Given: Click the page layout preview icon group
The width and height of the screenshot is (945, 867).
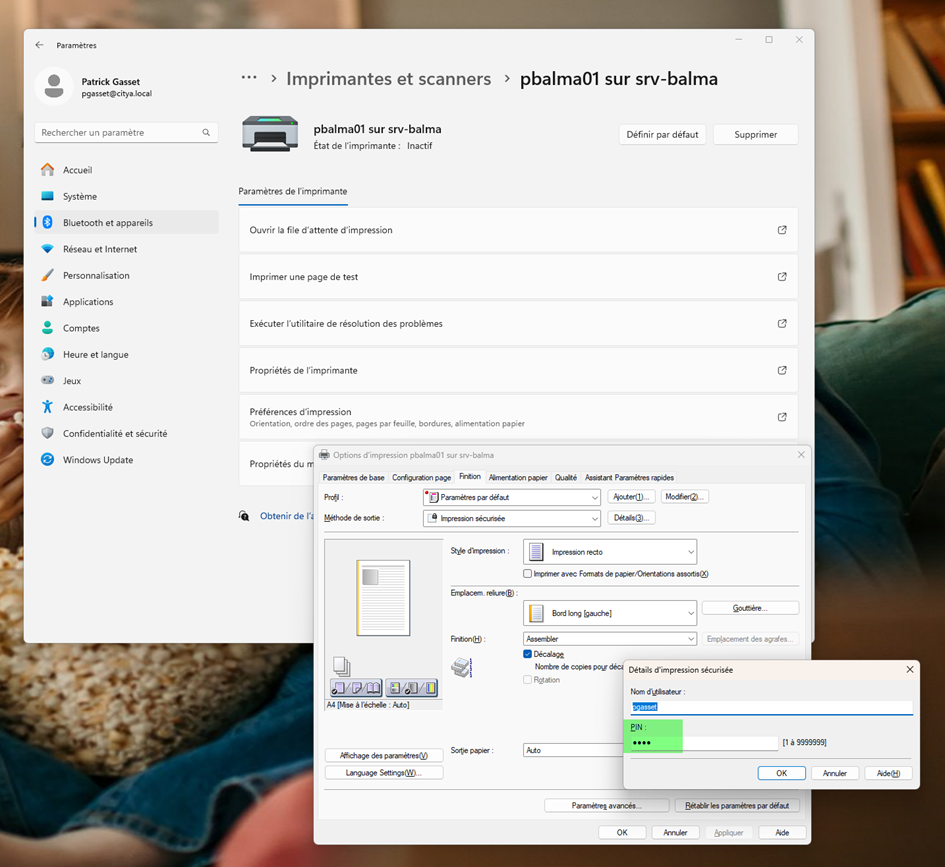Looking at the screenshot, I should coord(356,688).
